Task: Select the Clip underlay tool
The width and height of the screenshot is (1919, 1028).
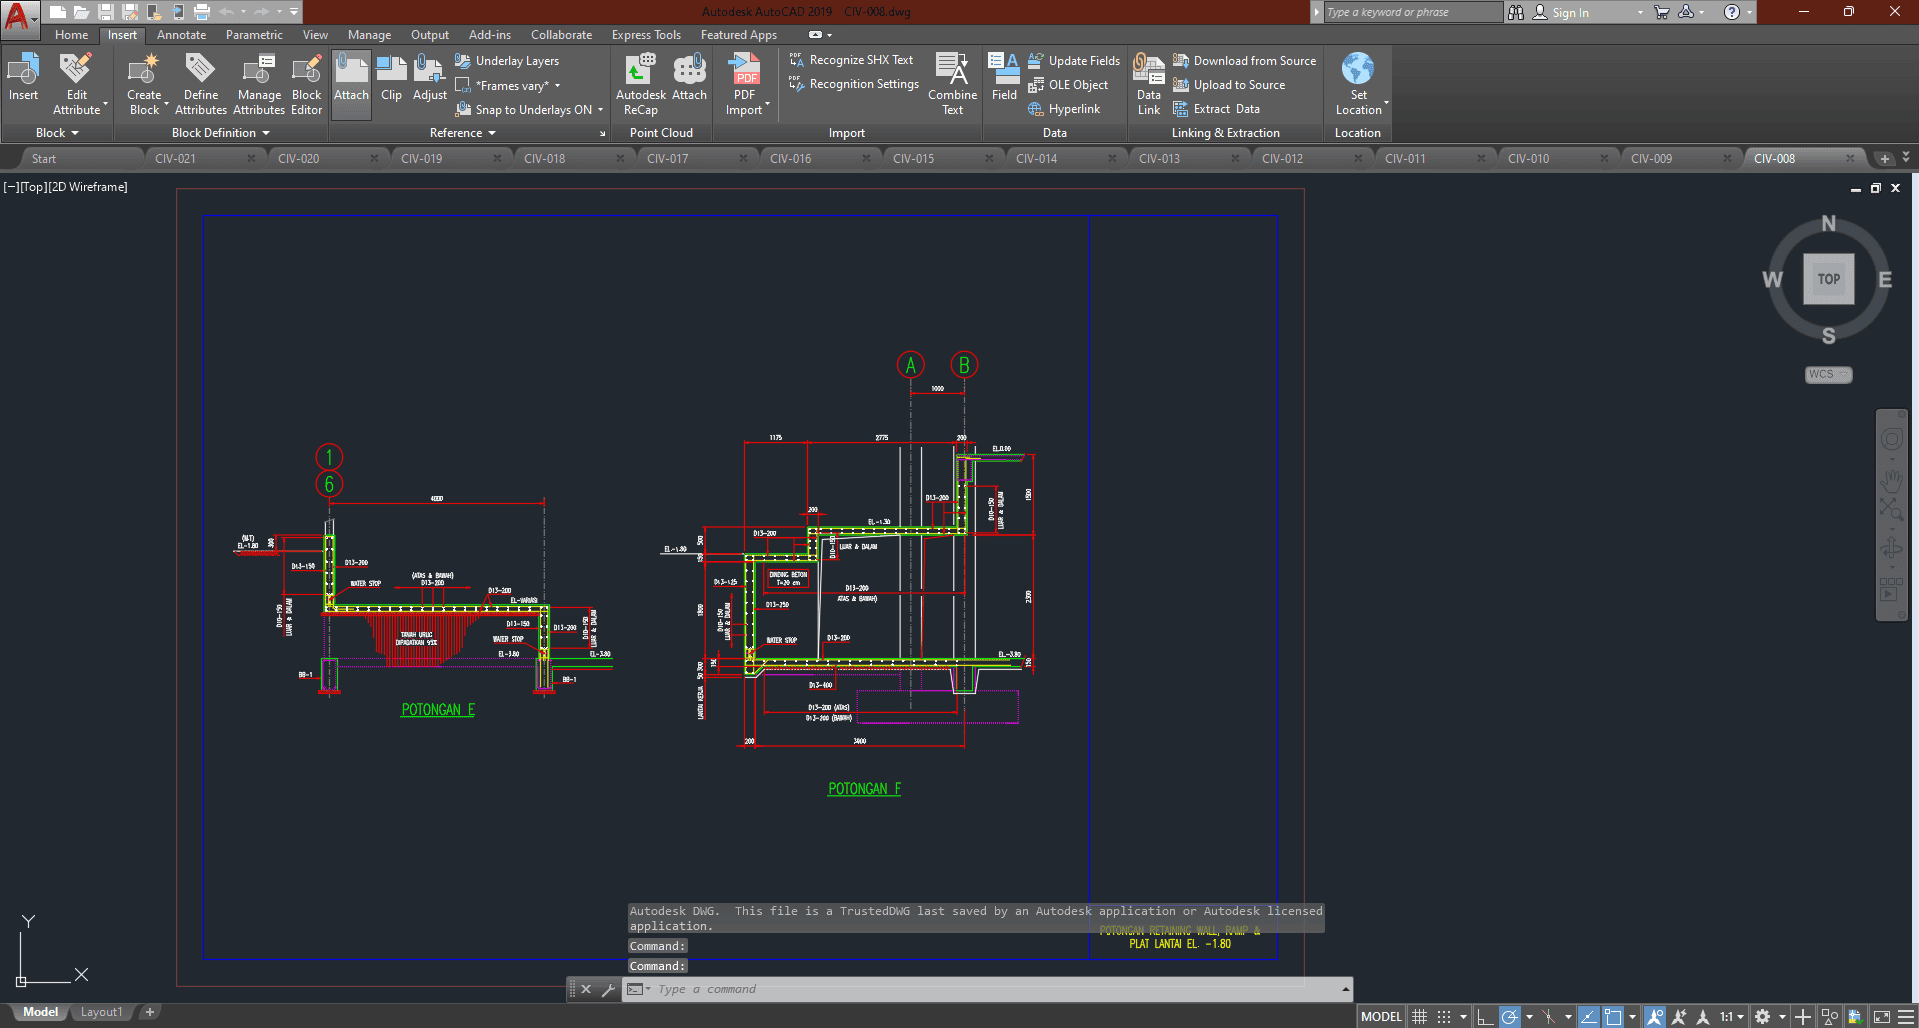Action: coord(391,80)
